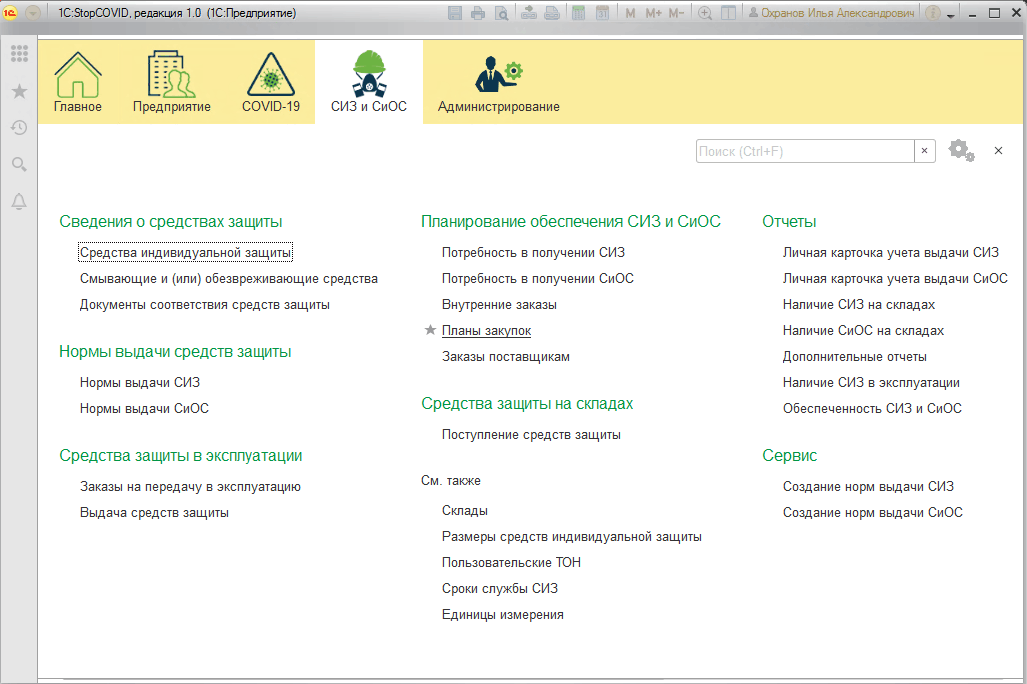1027x684 pixels.
Task: Open Создание норм выдачи СиОС
Action: pyautogui.click(x=873, y=513)
